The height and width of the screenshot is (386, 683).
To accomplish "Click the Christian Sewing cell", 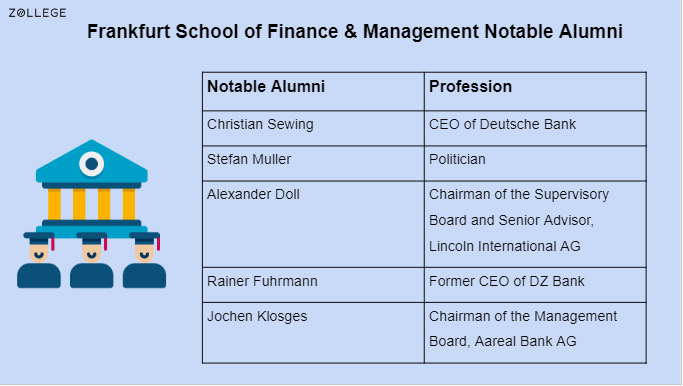I will click(x=313, y=128).
